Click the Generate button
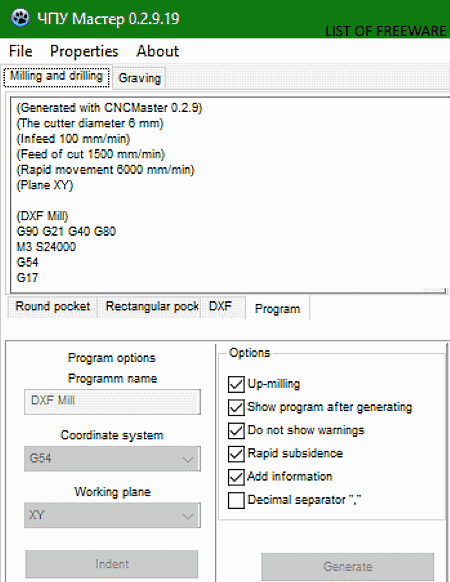Viewport: 450px width, 582px height. click(x=348, y=567)
